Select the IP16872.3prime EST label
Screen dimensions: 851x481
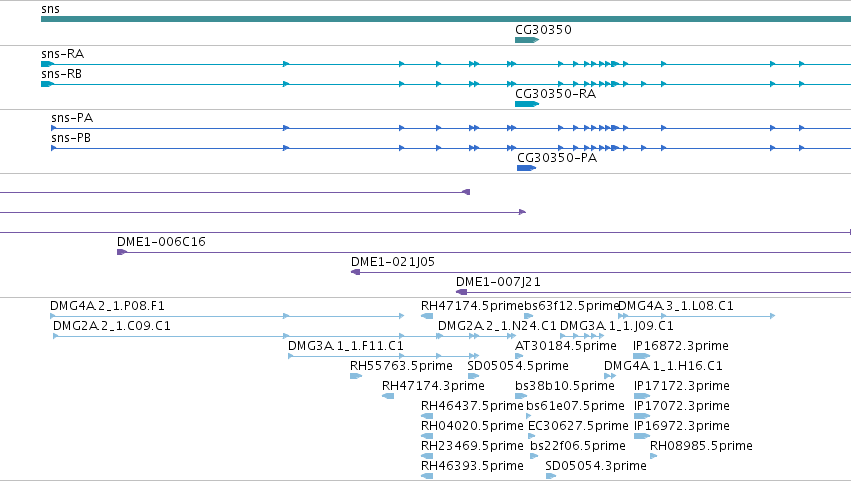tap(681, 346)
